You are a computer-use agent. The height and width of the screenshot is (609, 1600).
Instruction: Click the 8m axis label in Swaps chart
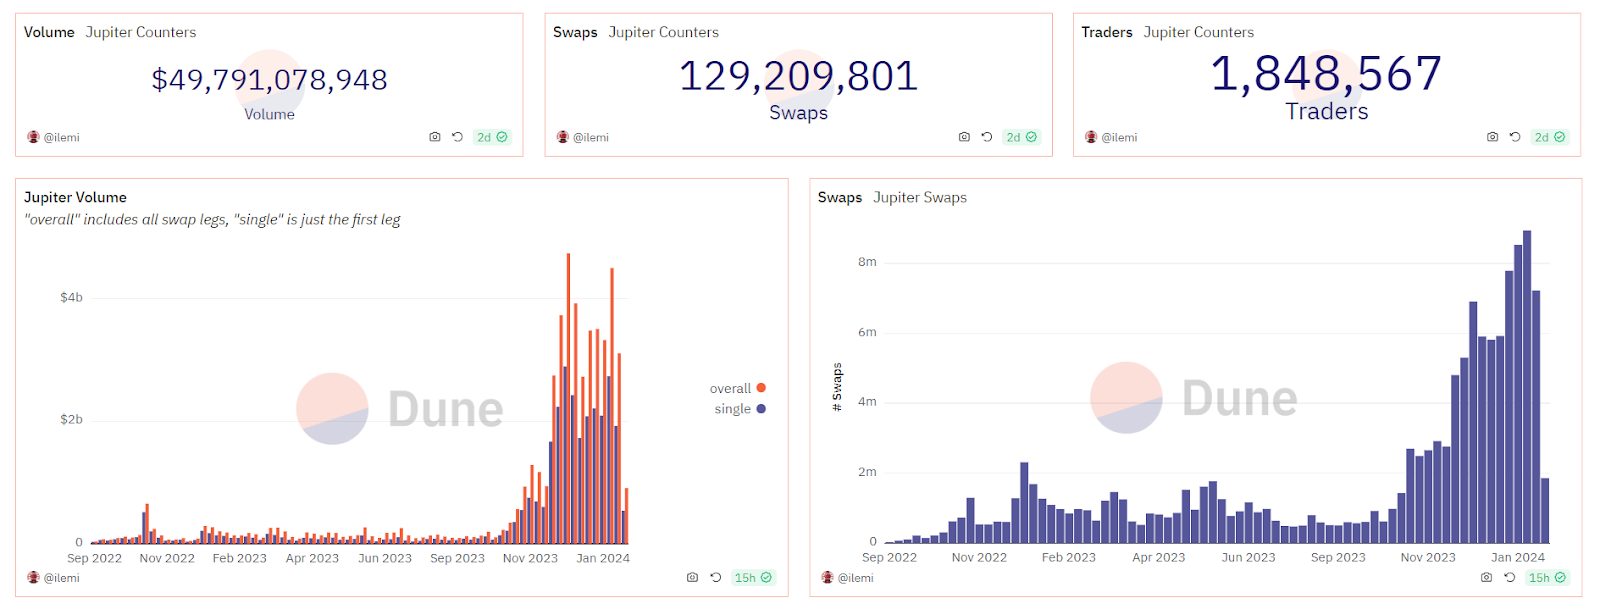[x=867, y=262]
